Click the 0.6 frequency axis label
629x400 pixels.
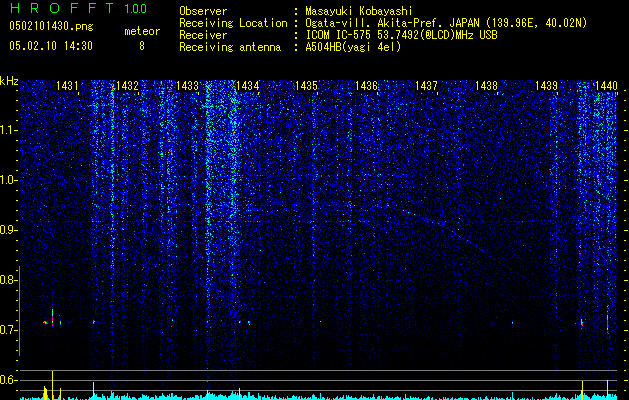pyautogui.click(x=8, y=380)
